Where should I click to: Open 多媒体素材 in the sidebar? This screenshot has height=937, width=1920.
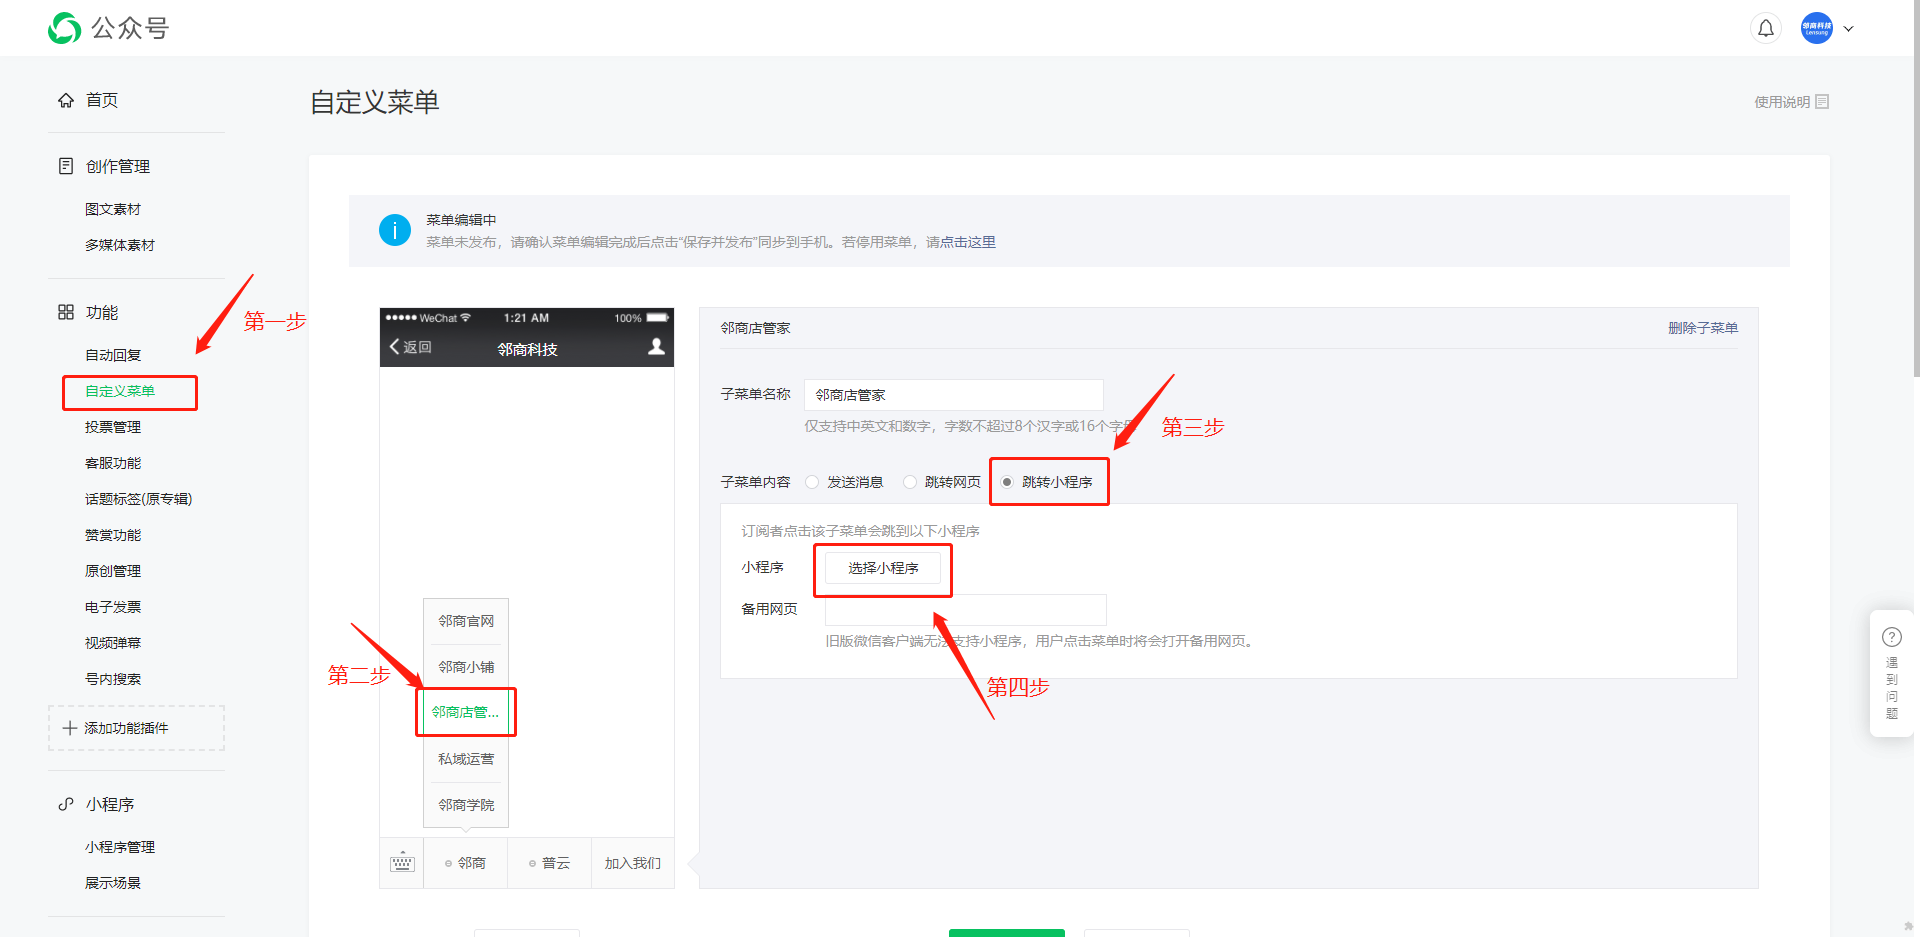[x=120, y=245]
